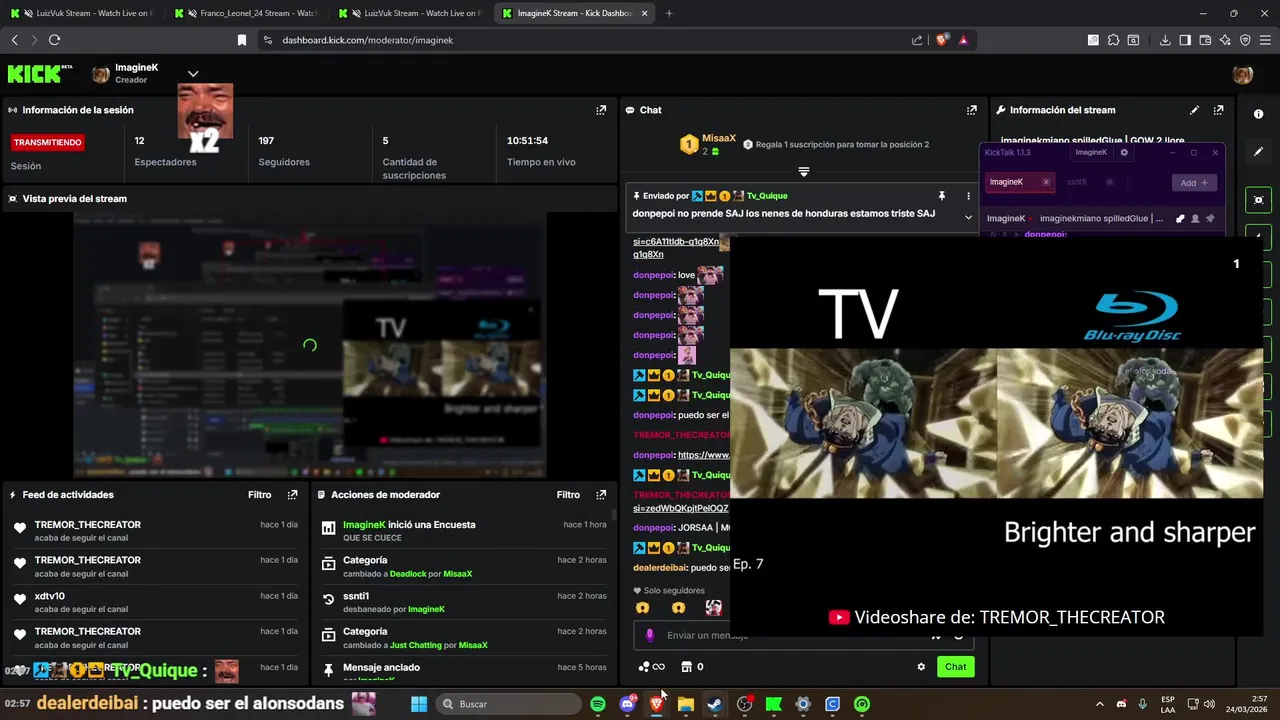Toggle the stream preview icon in the right sidebar
Screen dimensions: 1280x720
point(1258,200)
